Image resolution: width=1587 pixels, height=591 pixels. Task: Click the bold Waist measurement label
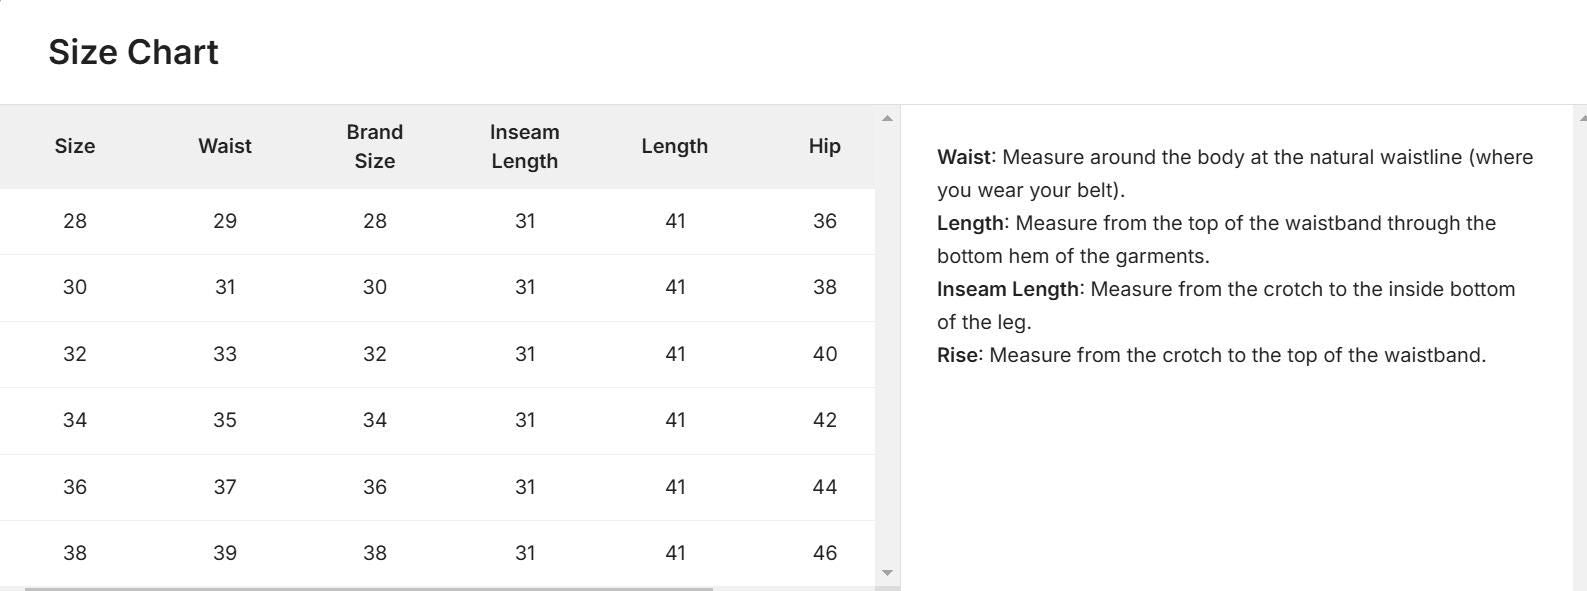(x=963, y=157)
